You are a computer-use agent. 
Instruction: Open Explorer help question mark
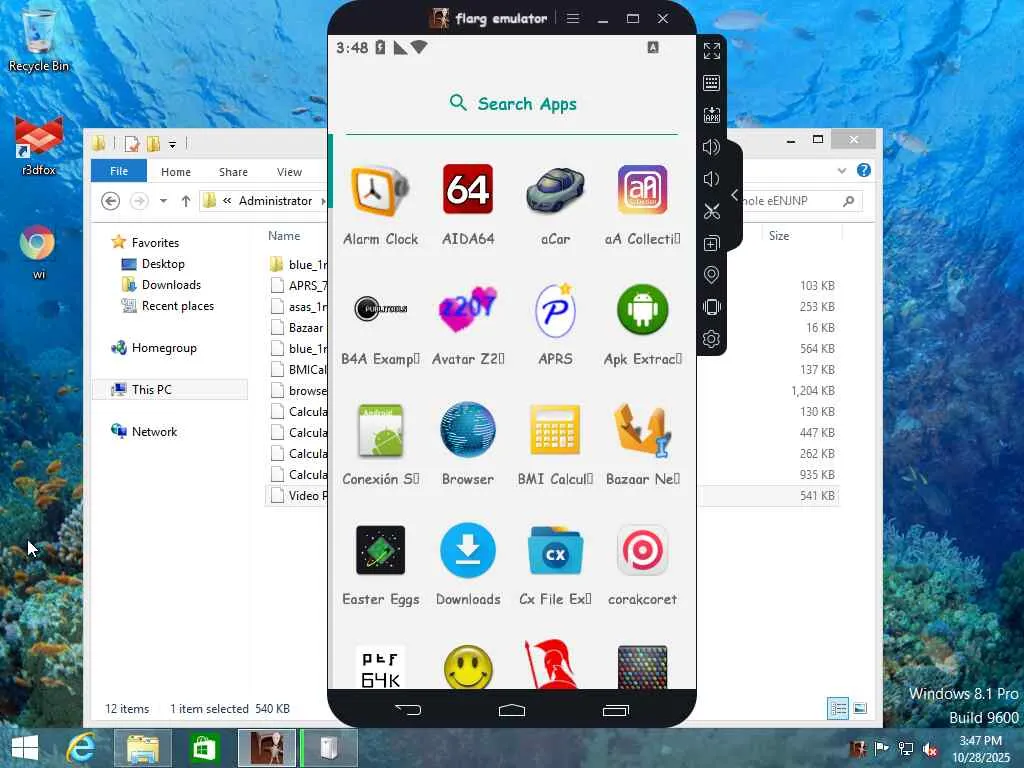[863, 170]
